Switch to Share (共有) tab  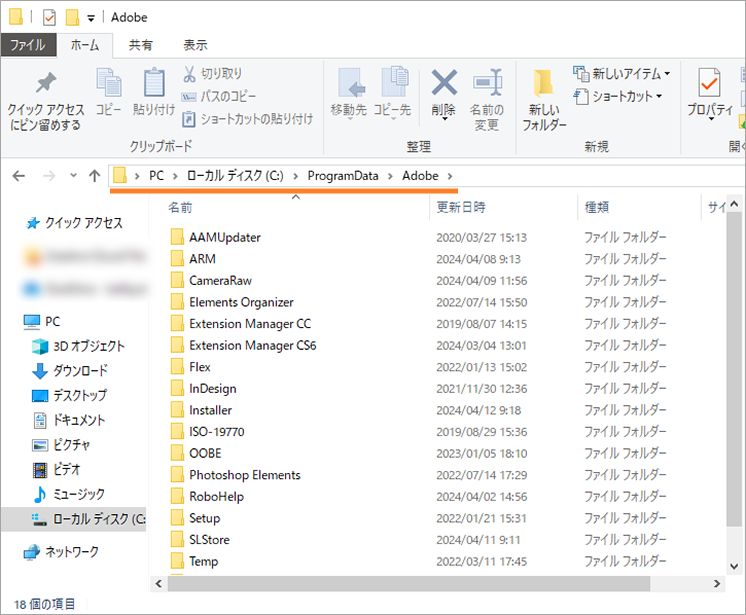pos(140,45)
